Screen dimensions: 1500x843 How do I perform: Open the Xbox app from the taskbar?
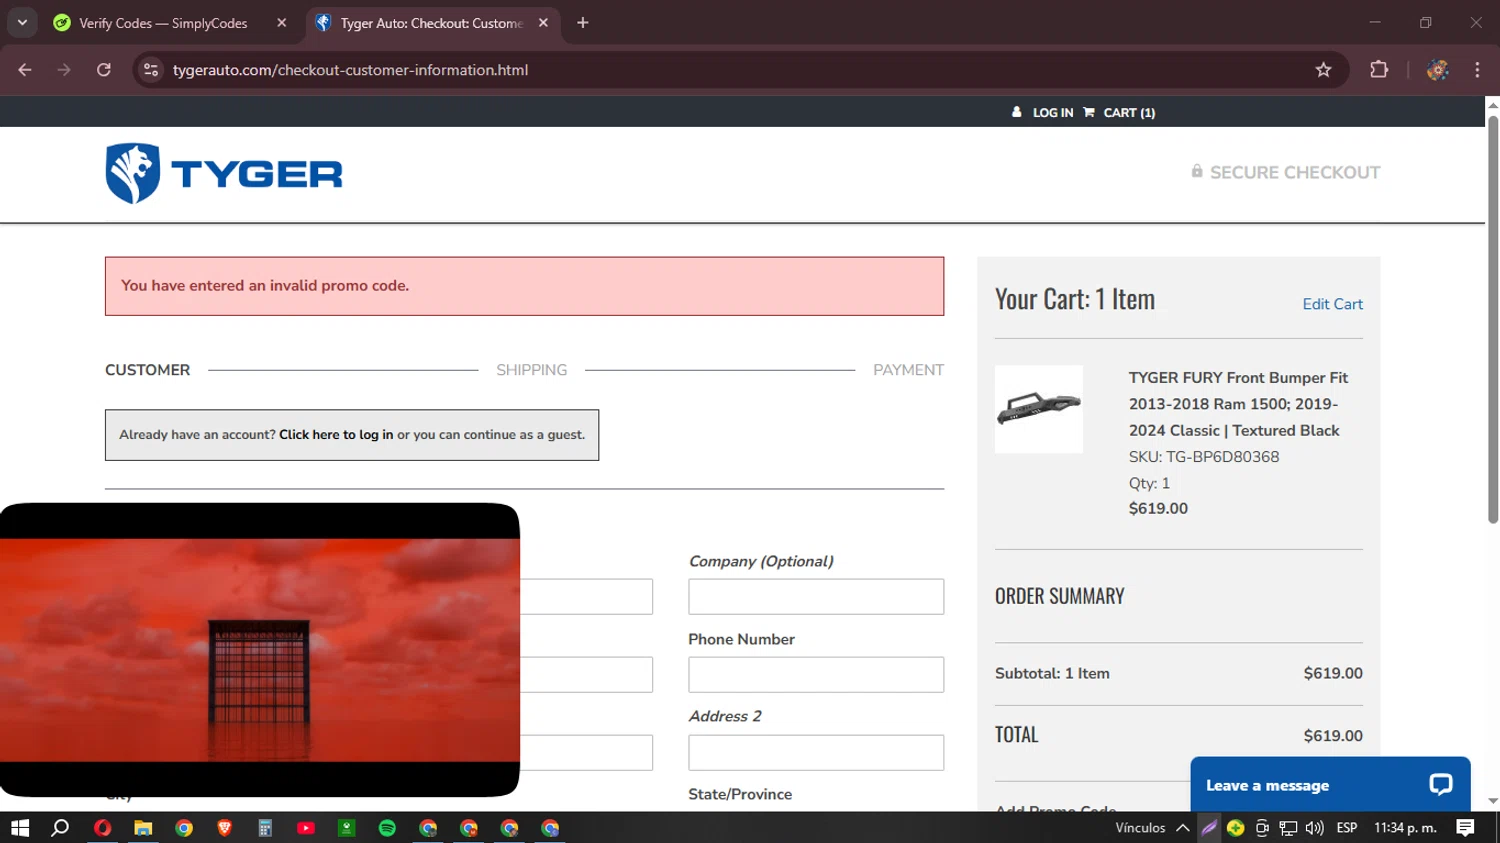pos(347,828)
